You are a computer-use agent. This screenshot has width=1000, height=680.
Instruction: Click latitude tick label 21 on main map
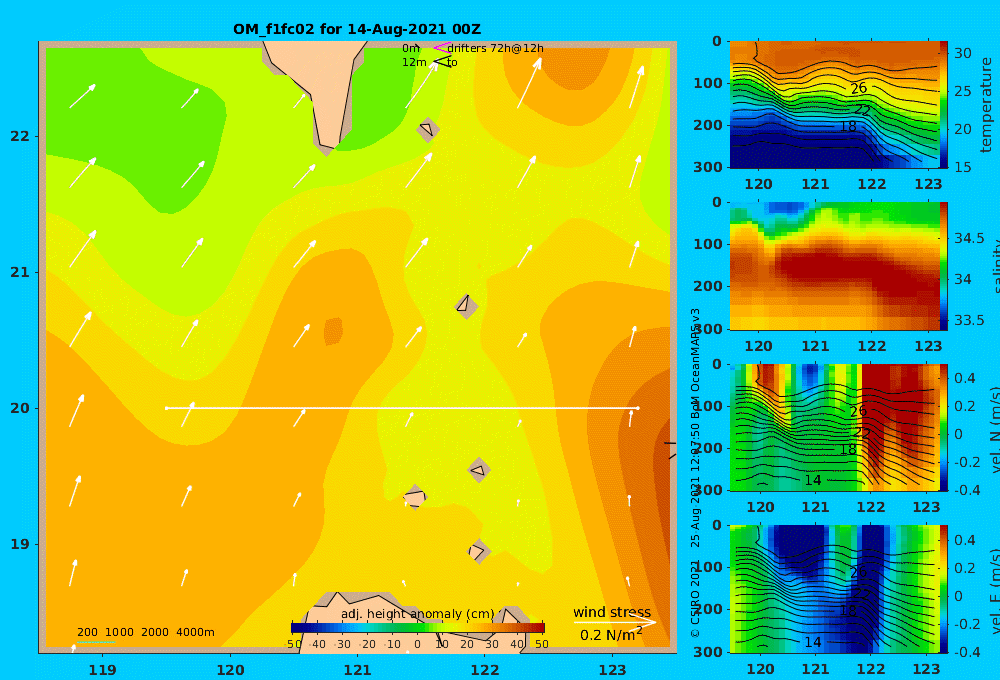20,272
